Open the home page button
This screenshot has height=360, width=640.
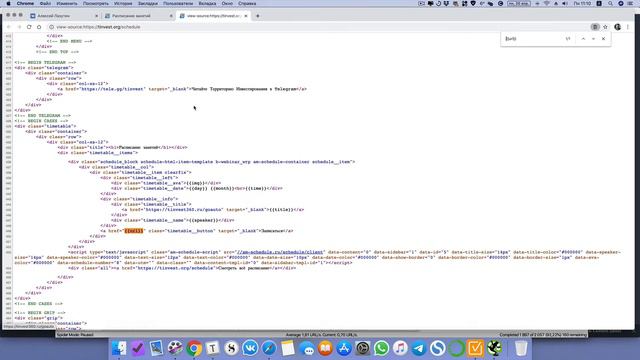pos(39,27)
